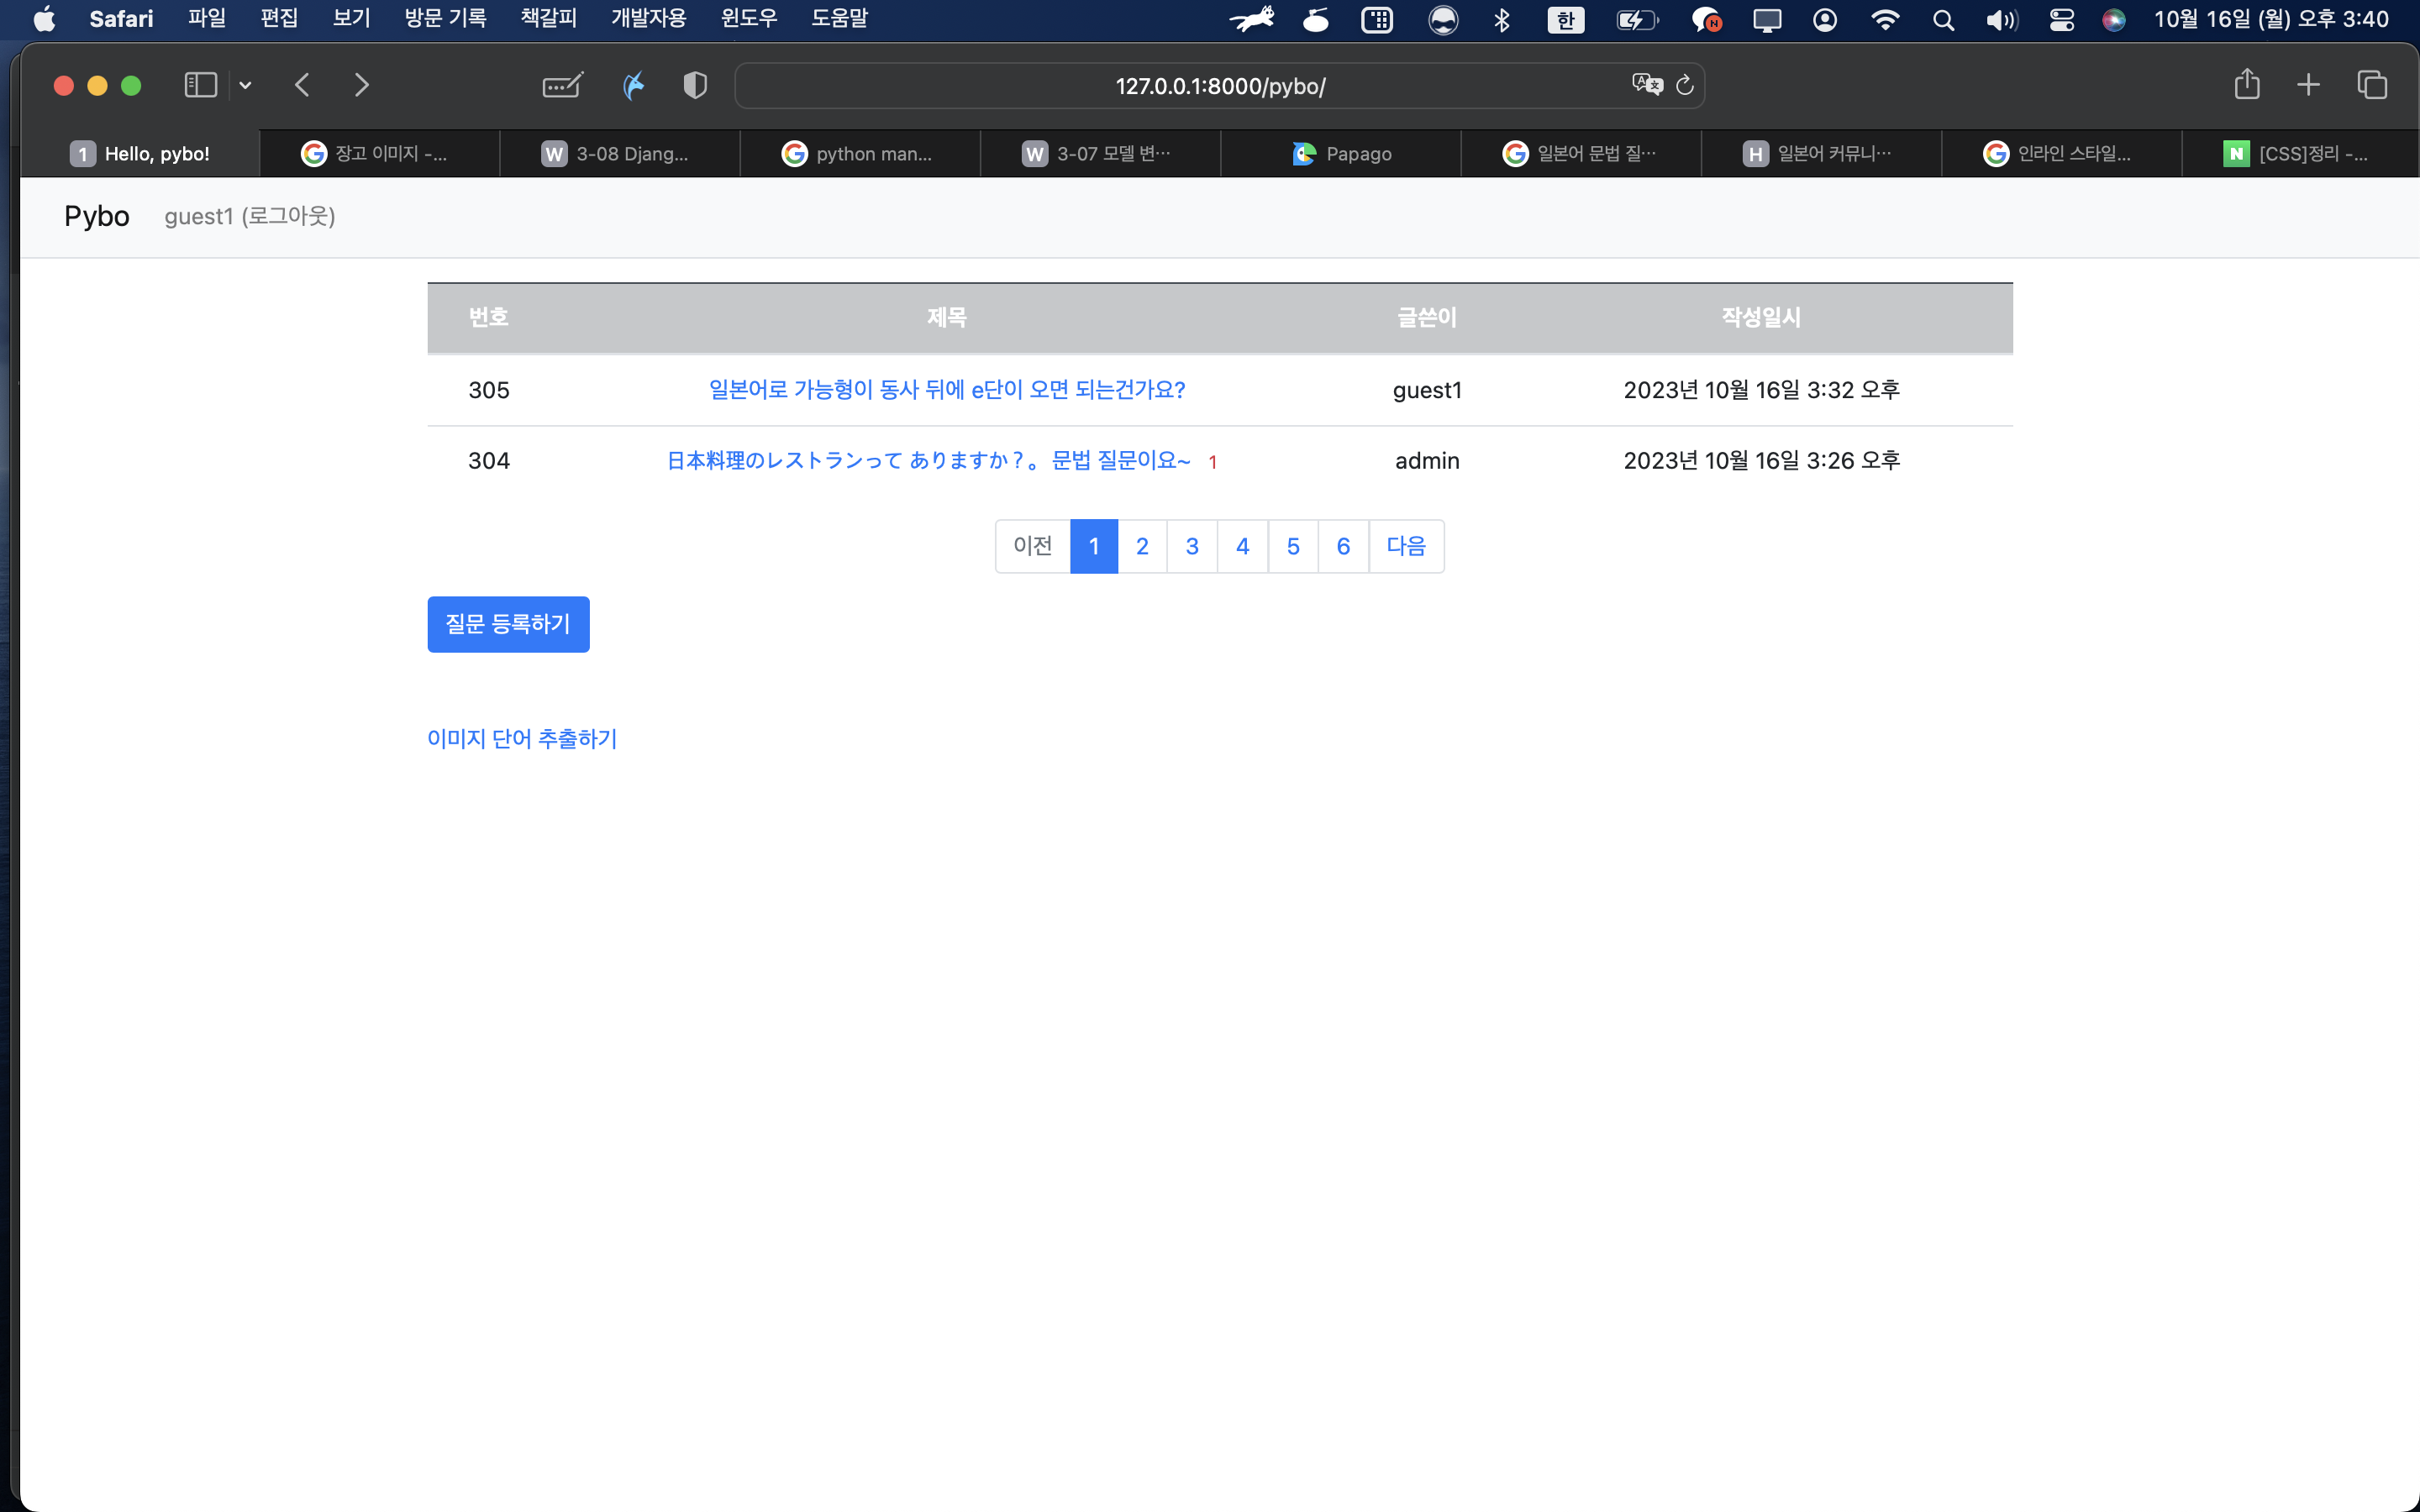Toggle the Safari sidebar icon
2420x1512 pixels.
pyautogui.click(x=200, y=85)
